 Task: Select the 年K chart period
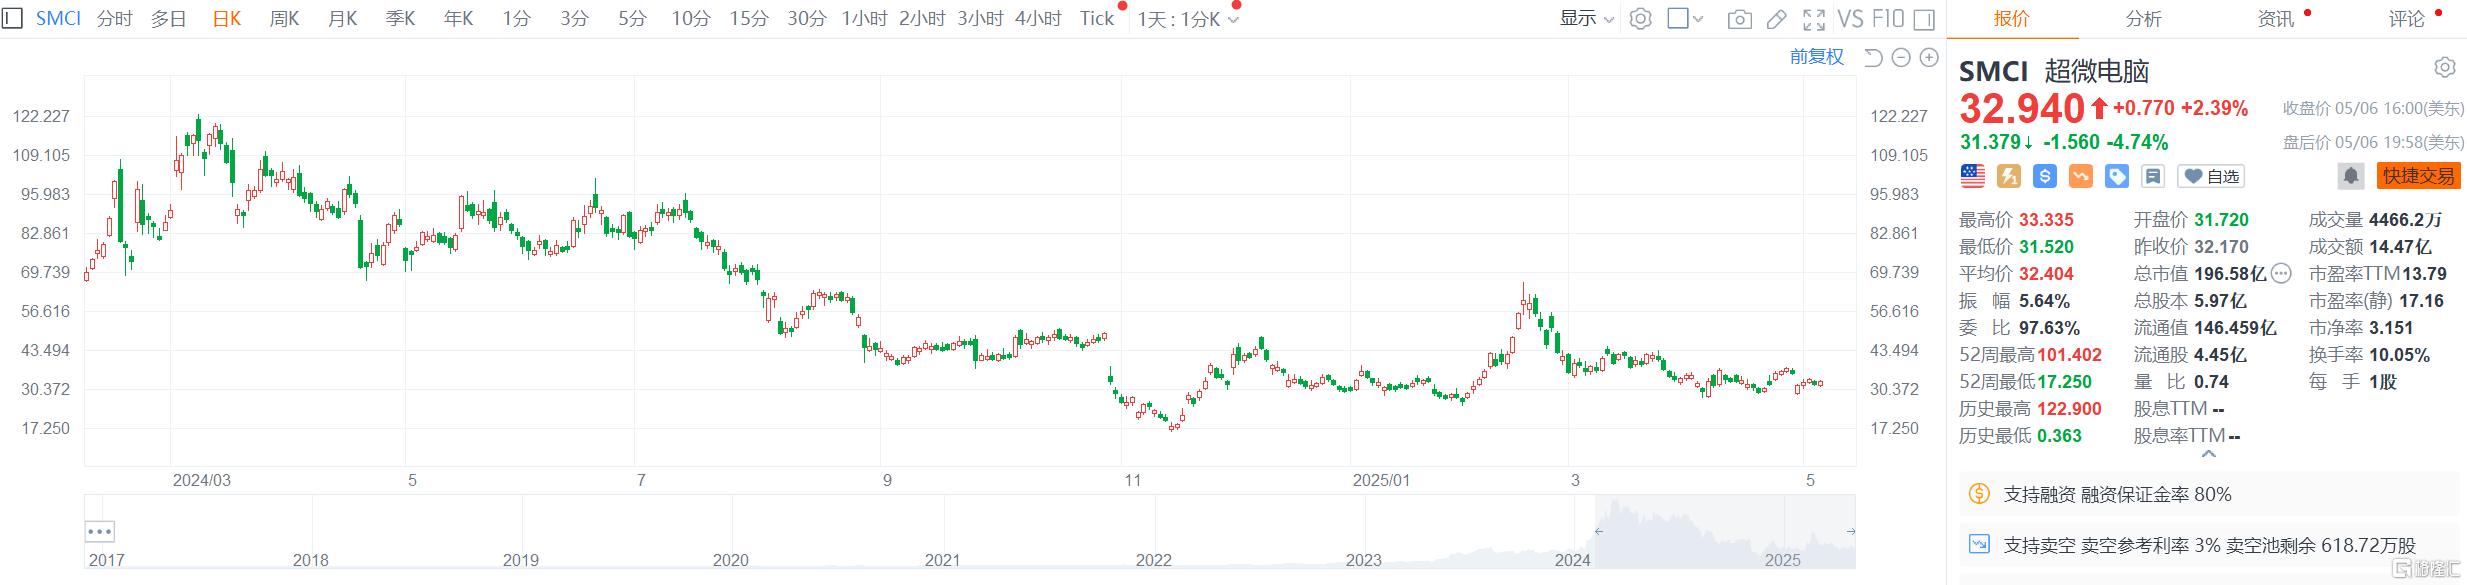coord(458,19)
